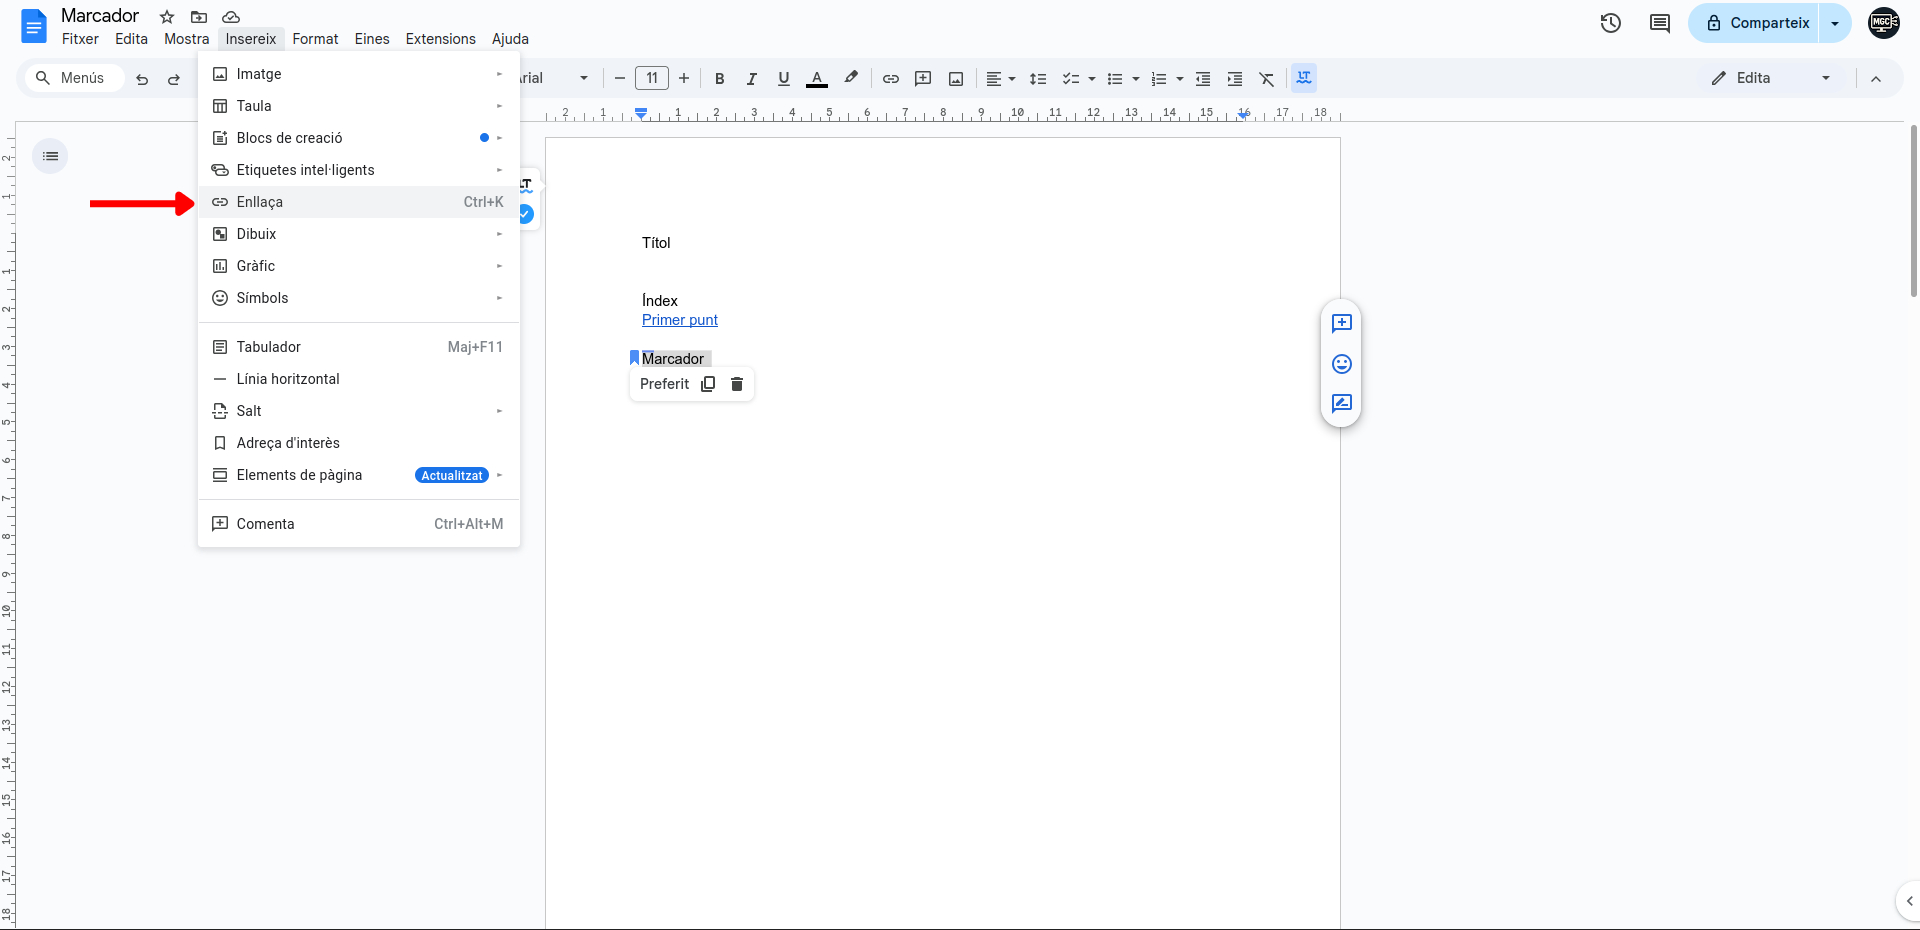Click the suggest edits icon in margin
The width and height of the screenshot is (1920, 930).
1342,404
